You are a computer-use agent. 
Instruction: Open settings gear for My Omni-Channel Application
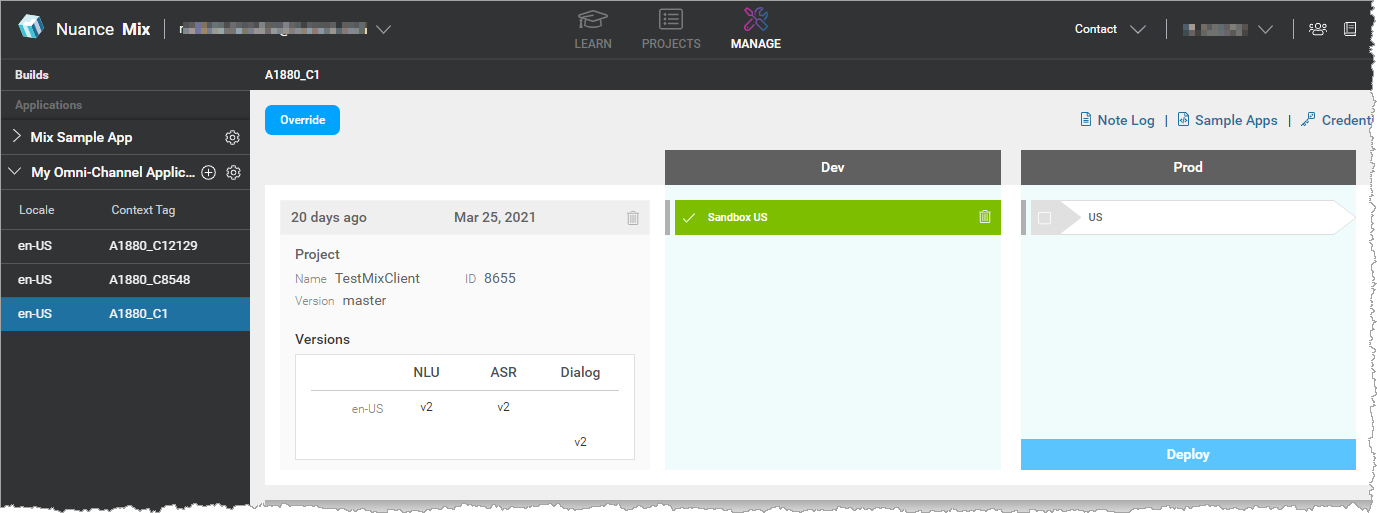(x=233, y=173)
